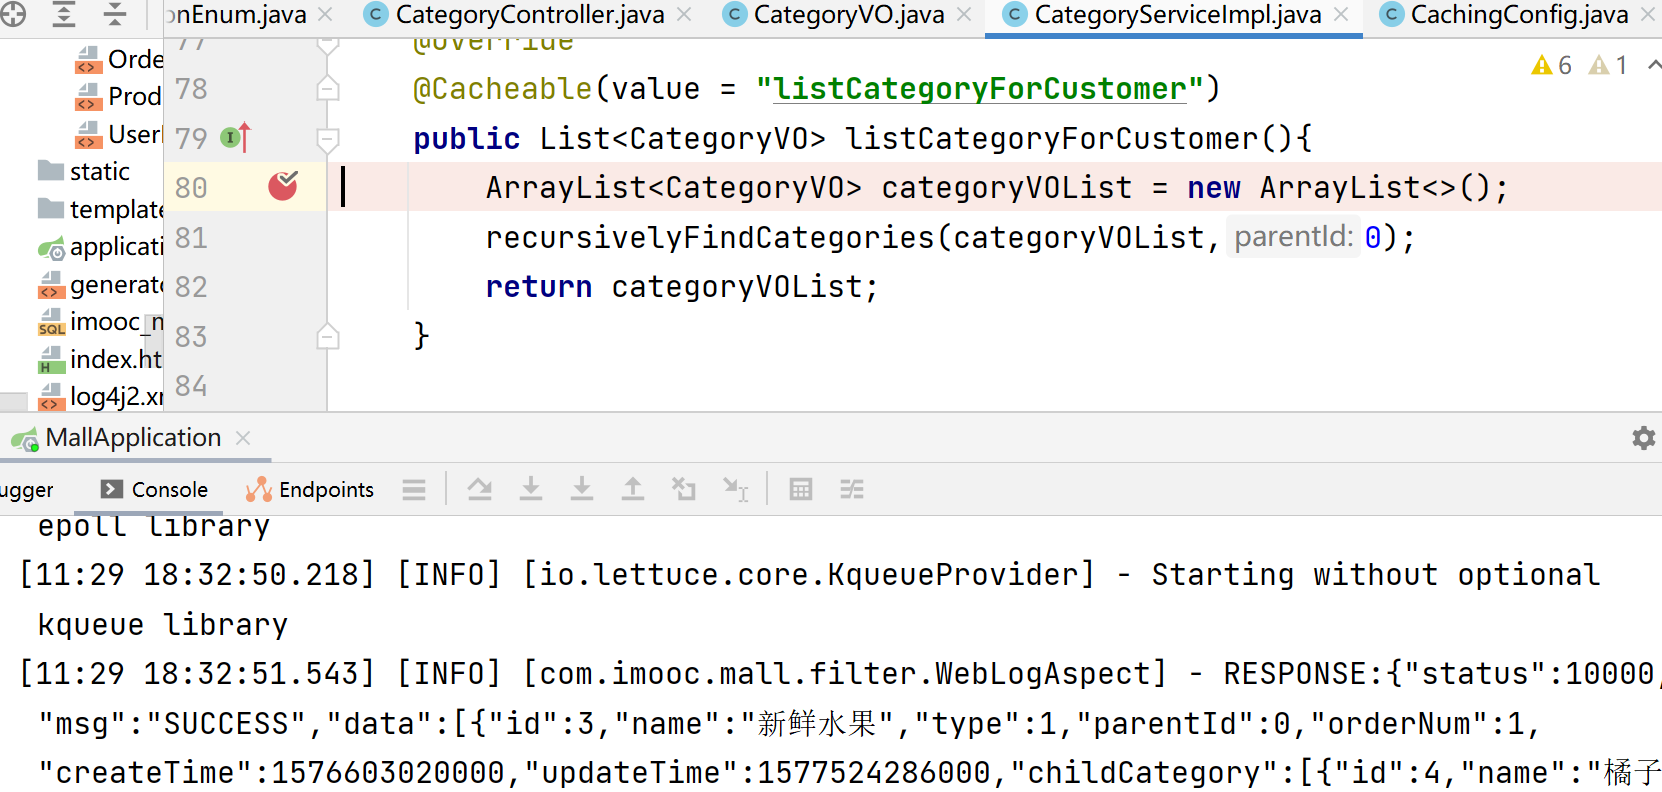Close the MallApplication debug session tab
This screenshot has width=1662, height=792.
[x=243, y=438]
